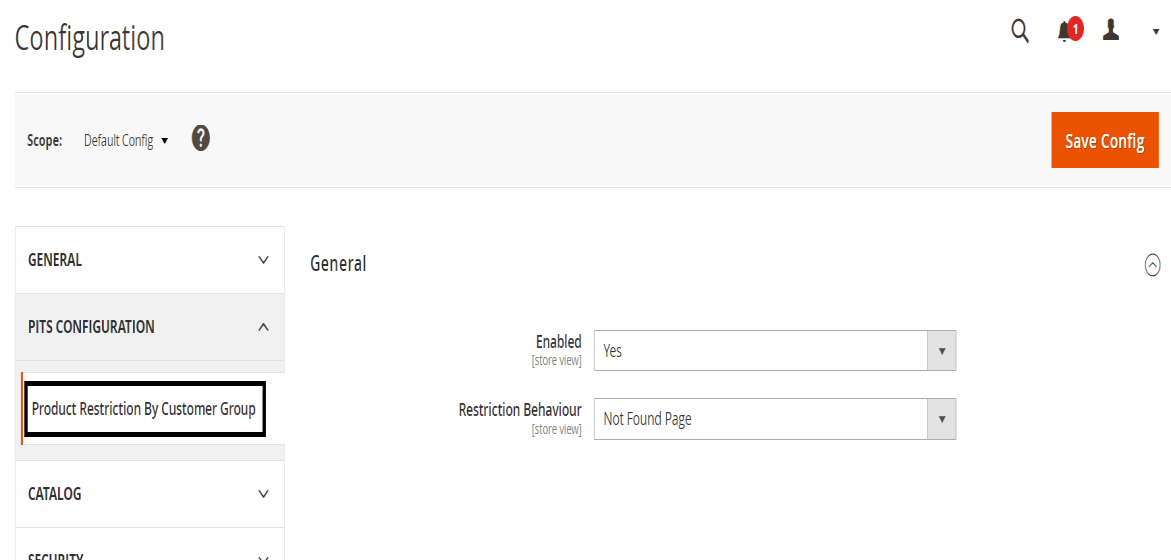Open the Default Config scope switcher
Screen dimensions: 1171x560
click(x=126, y=141)
